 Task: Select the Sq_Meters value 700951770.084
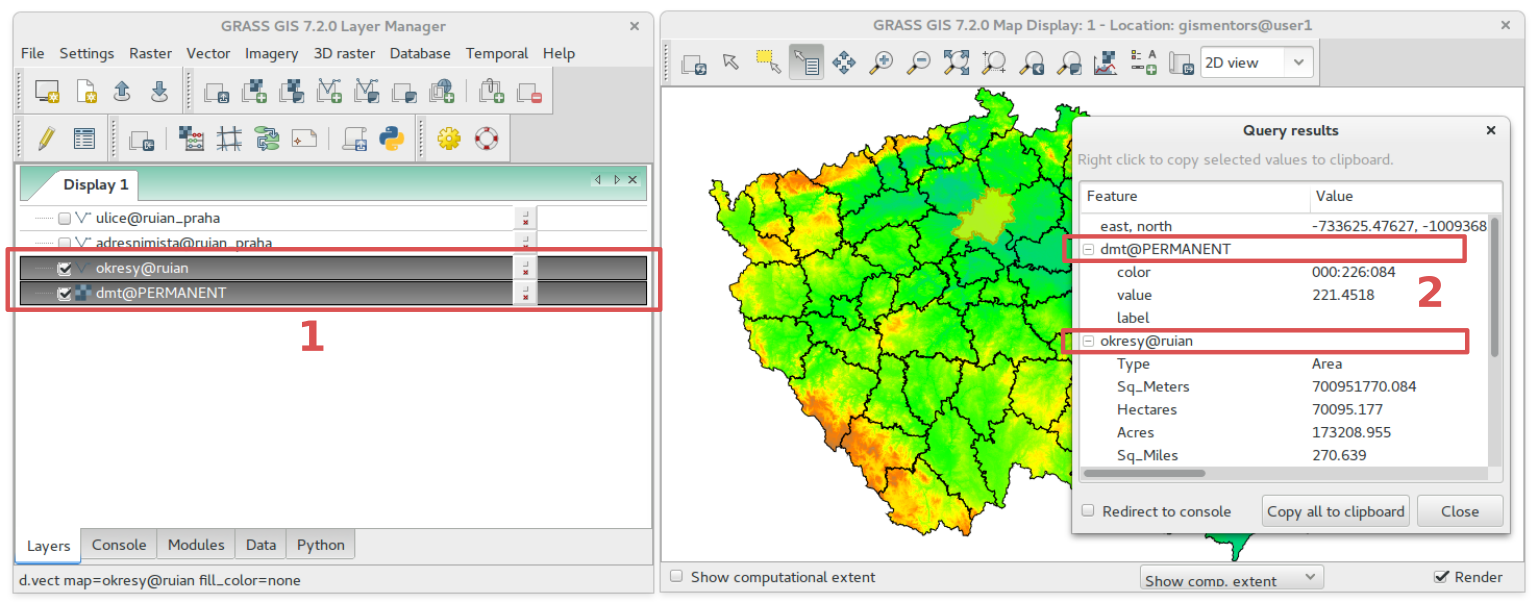pyautogui.click(x=1364, y=387)
